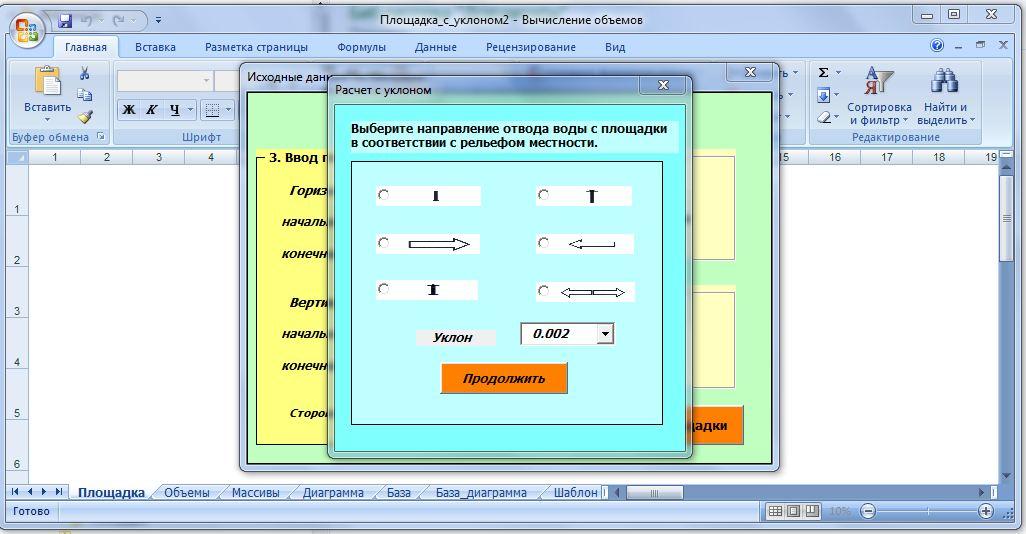
Task: Select the short down-arrow direction option
Action: pyautogui.click(x=383, y=194)
